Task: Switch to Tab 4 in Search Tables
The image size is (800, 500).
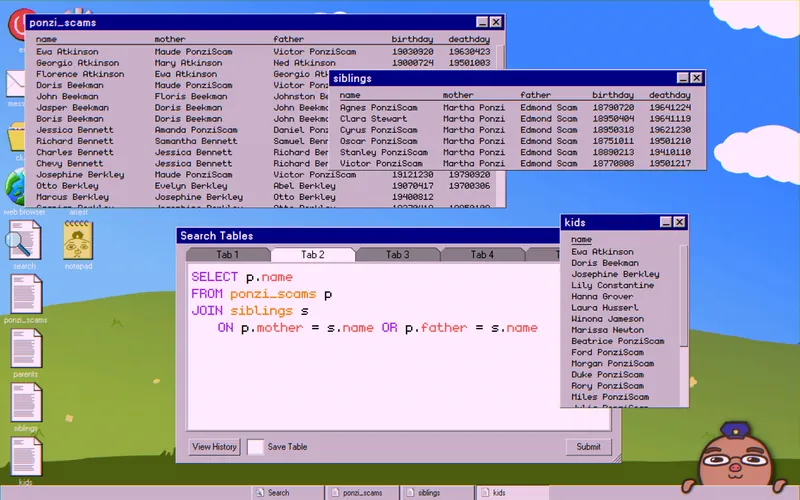Action: 482,255
